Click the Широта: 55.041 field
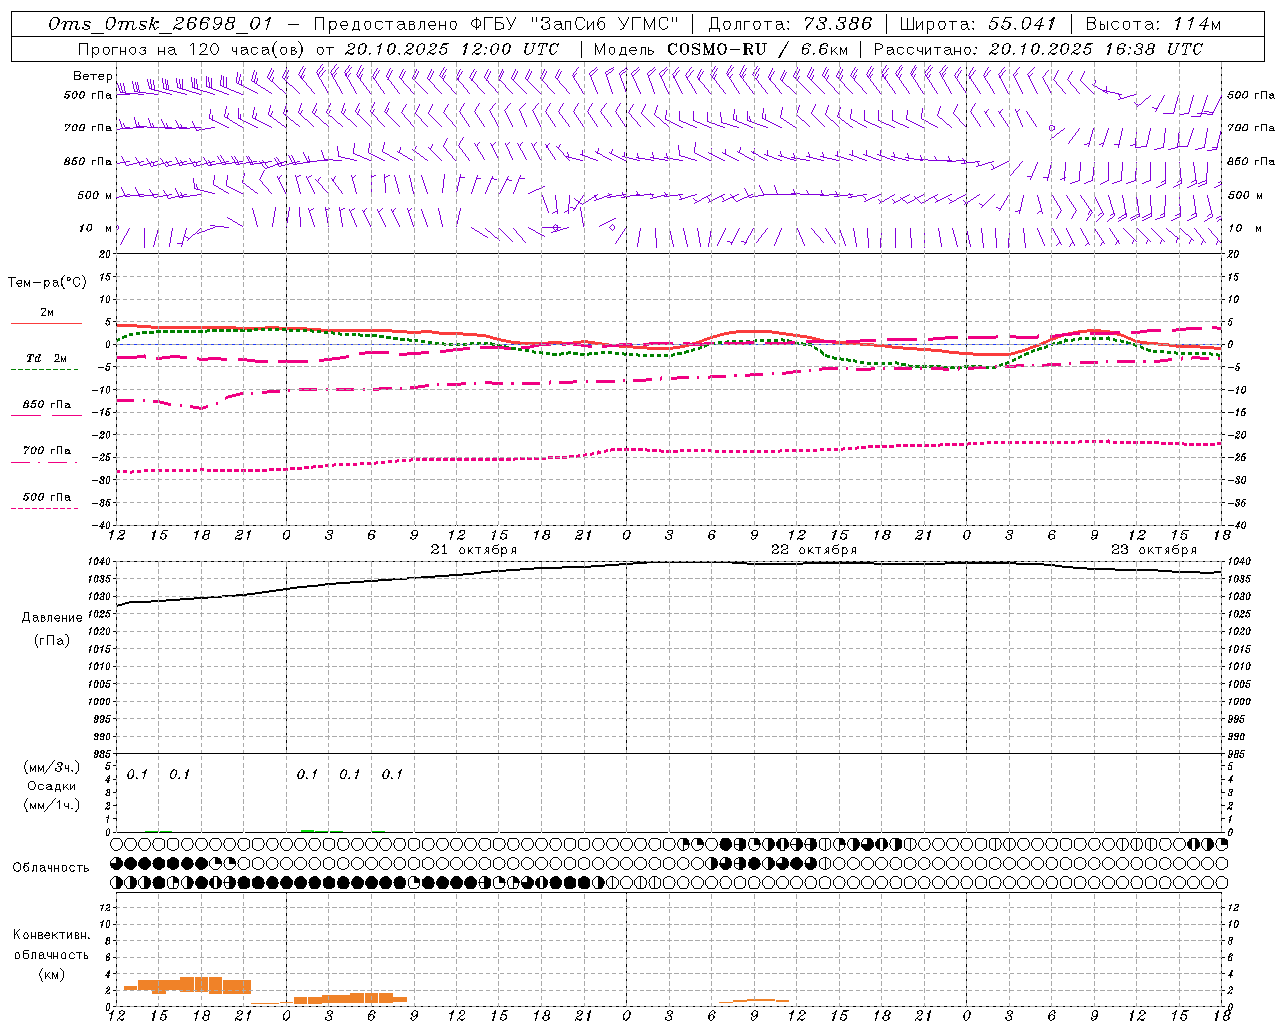1280x1024 pixels. tap(977, 24)
